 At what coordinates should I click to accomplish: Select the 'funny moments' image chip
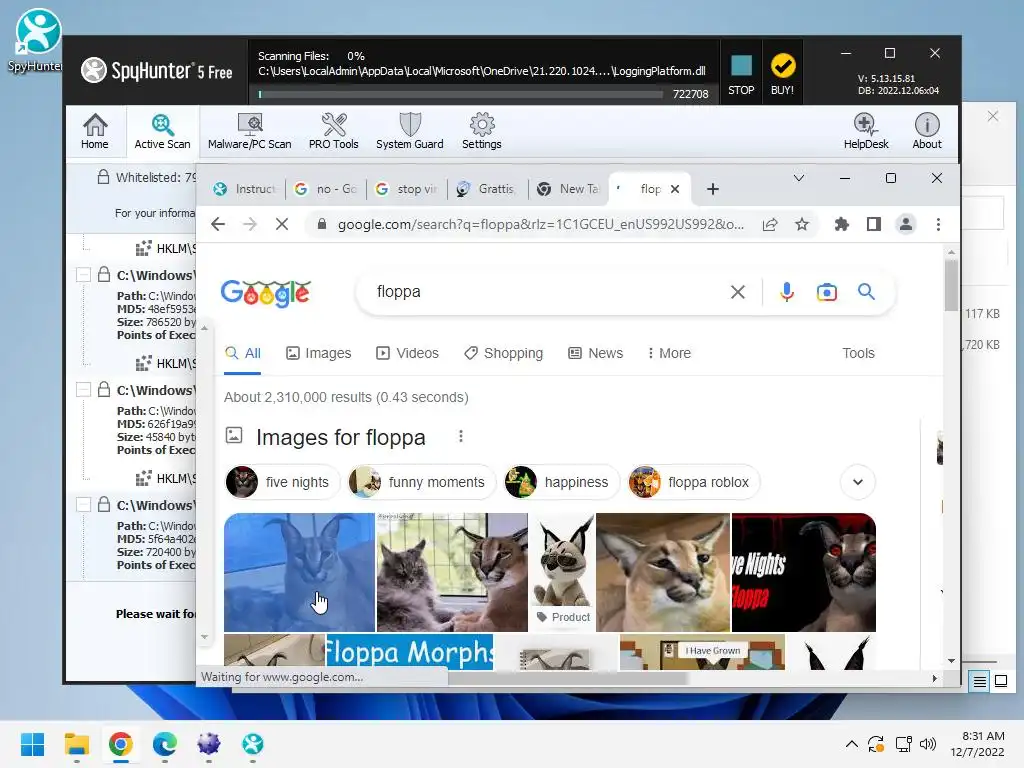[x=421, y=483]
